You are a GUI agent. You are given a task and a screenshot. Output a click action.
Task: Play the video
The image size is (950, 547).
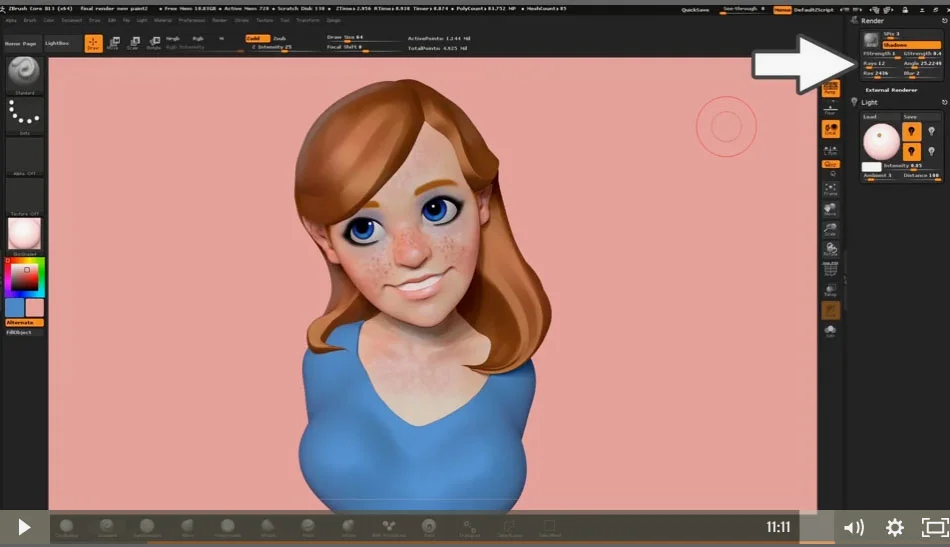(x=24, y=527)
